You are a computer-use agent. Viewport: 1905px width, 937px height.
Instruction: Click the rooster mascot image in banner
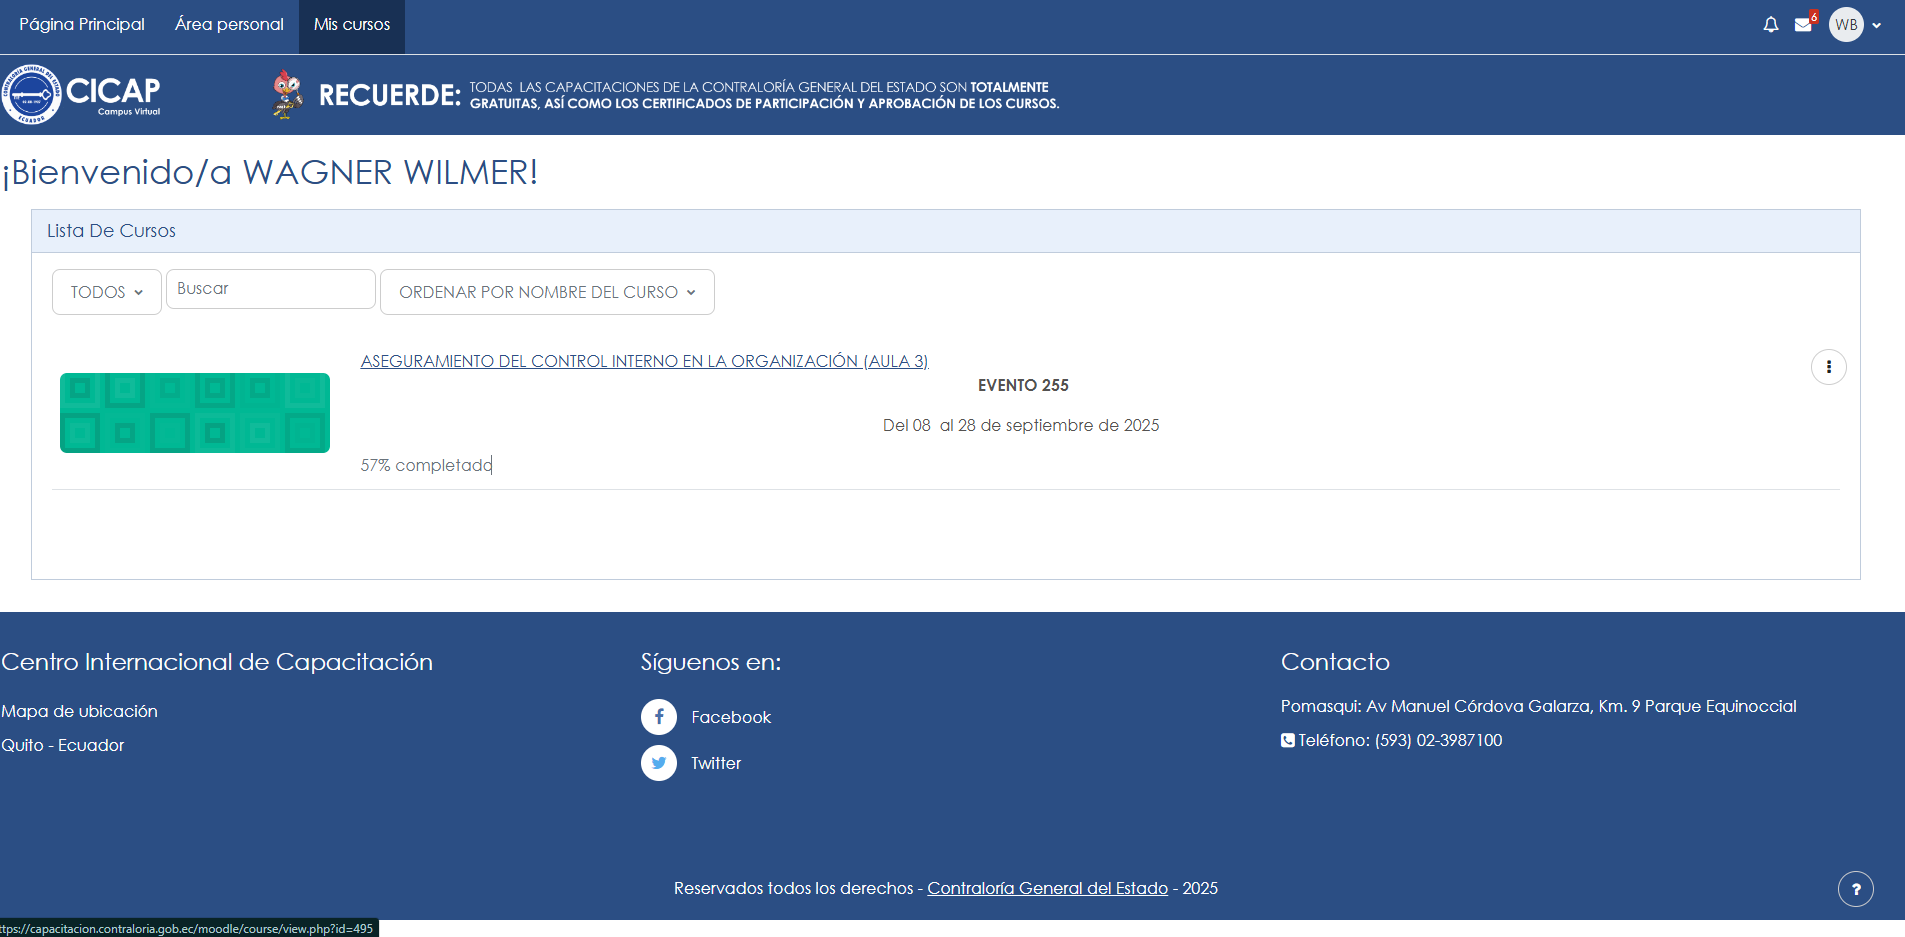coord(288,95)
